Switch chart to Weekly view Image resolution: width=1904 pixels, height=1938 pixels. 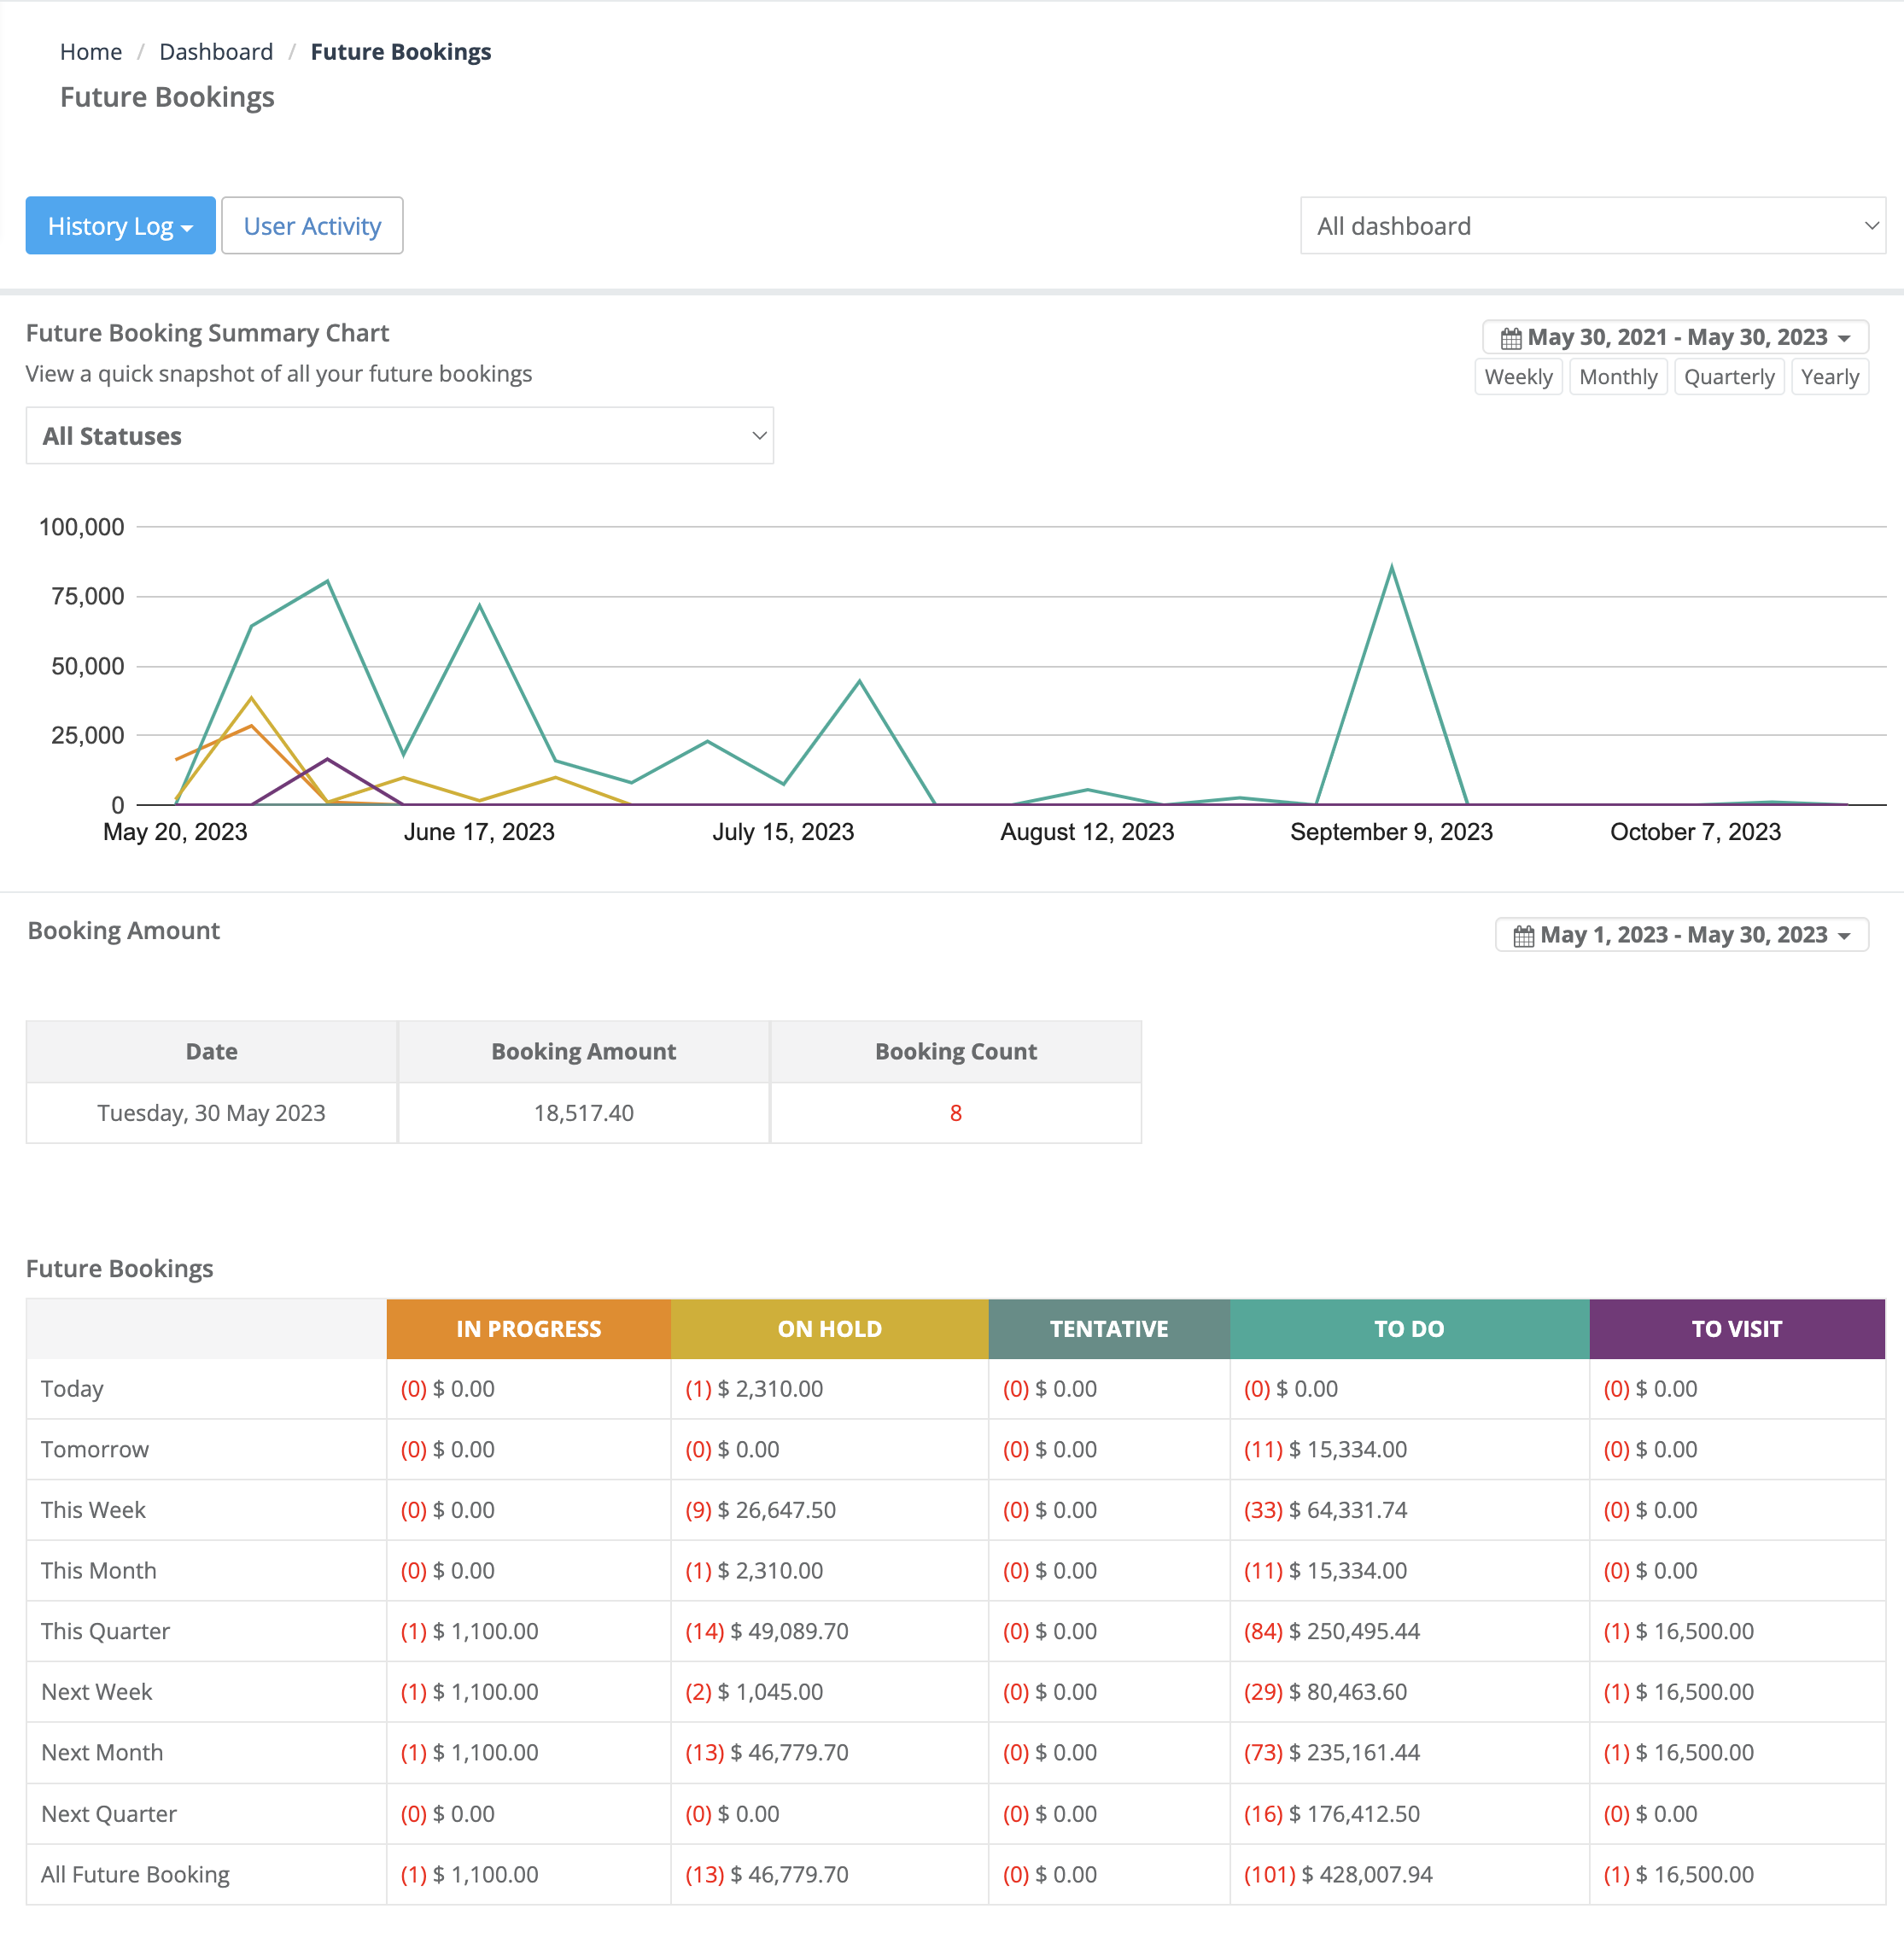[x=1518, y=377]
